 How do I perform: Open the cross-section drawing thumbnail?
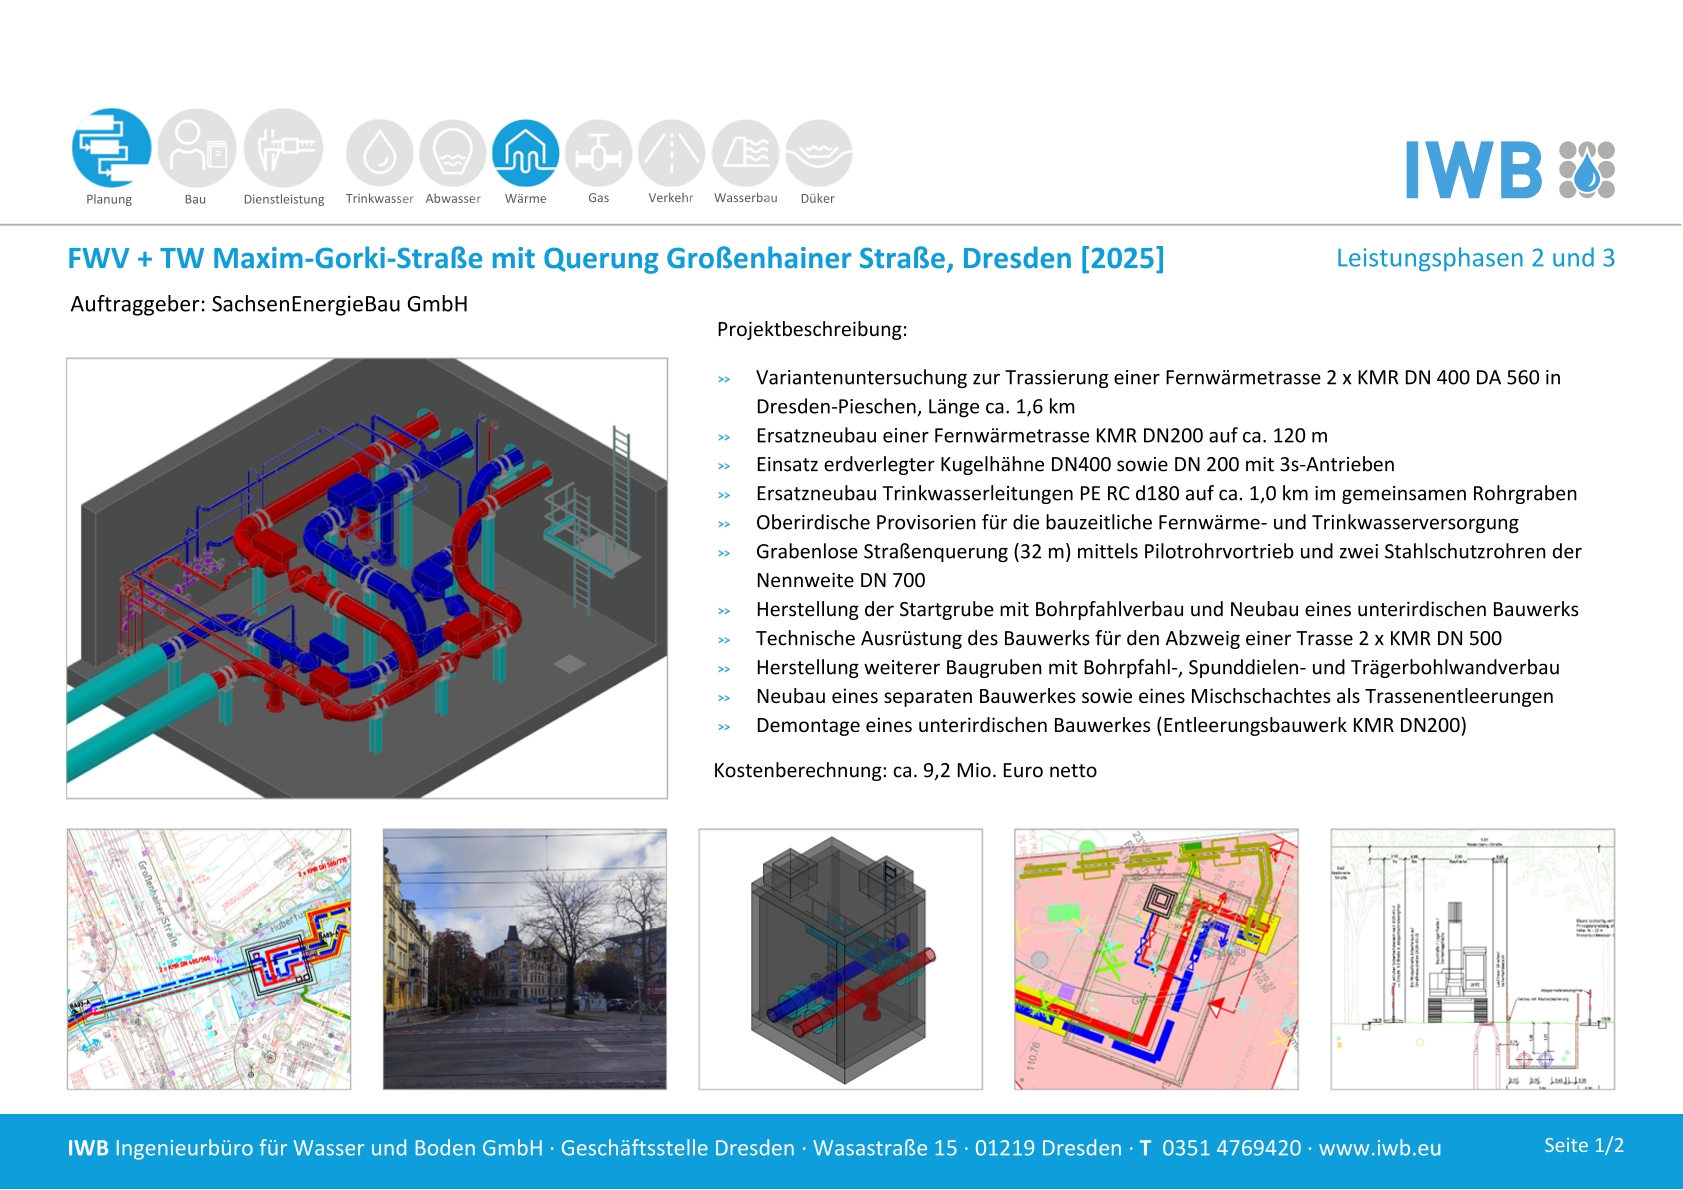point(1472,959)
